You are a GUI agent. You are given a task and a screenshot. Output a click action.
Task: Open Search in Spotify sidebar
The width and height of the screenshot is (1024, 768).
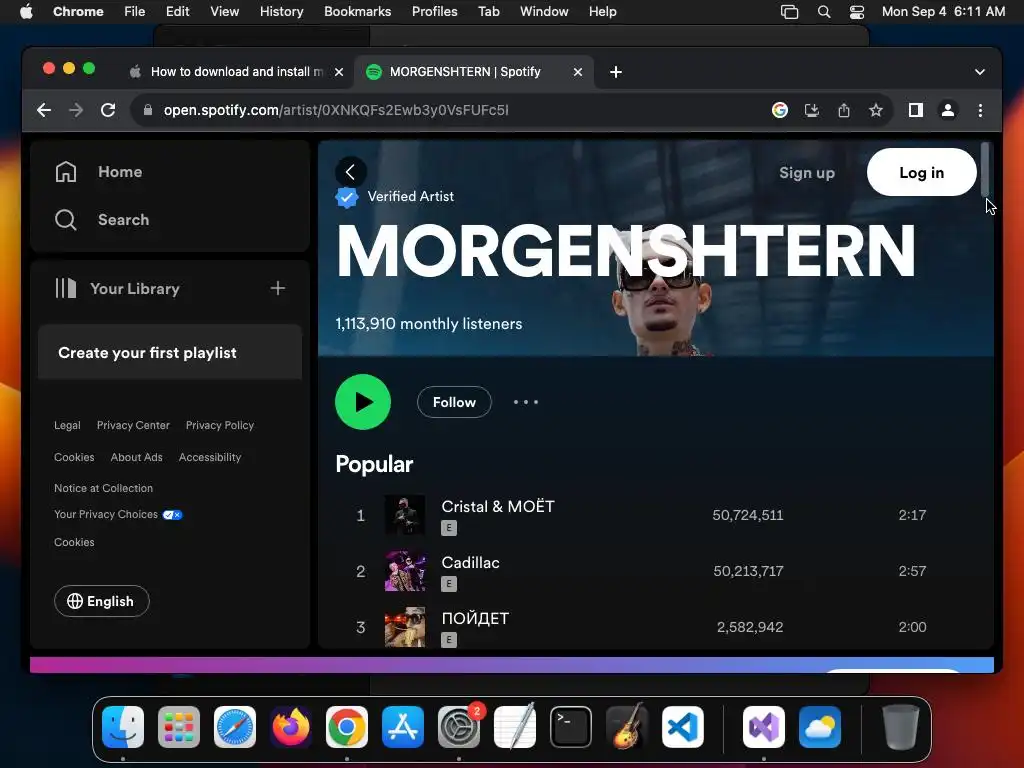pyautogui.click(x=103, y=219)
